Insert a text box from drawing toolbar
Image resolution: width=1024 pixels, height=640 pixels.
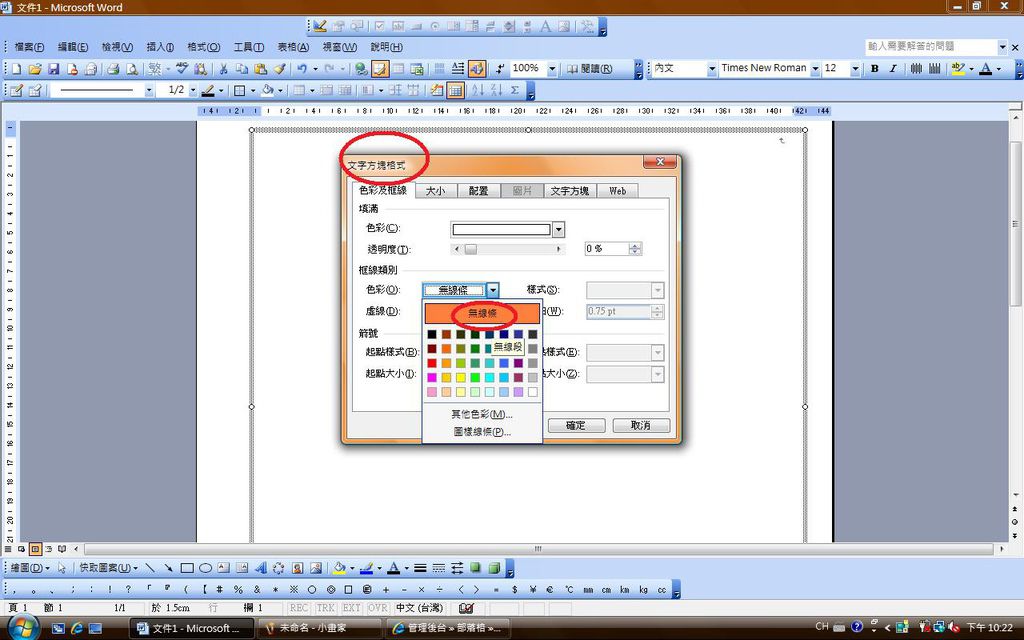[223, 568]
